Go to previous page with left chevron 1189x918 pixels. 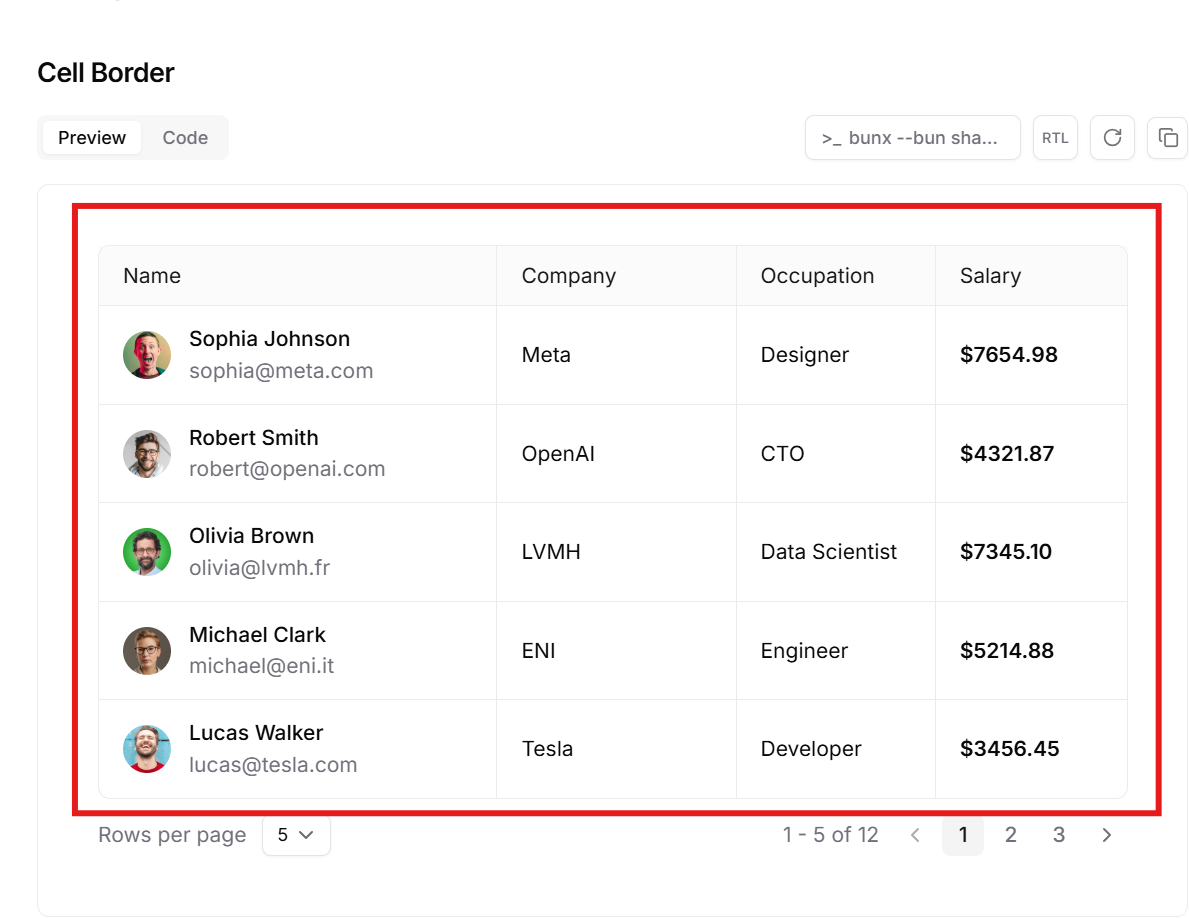click(915, 835)
